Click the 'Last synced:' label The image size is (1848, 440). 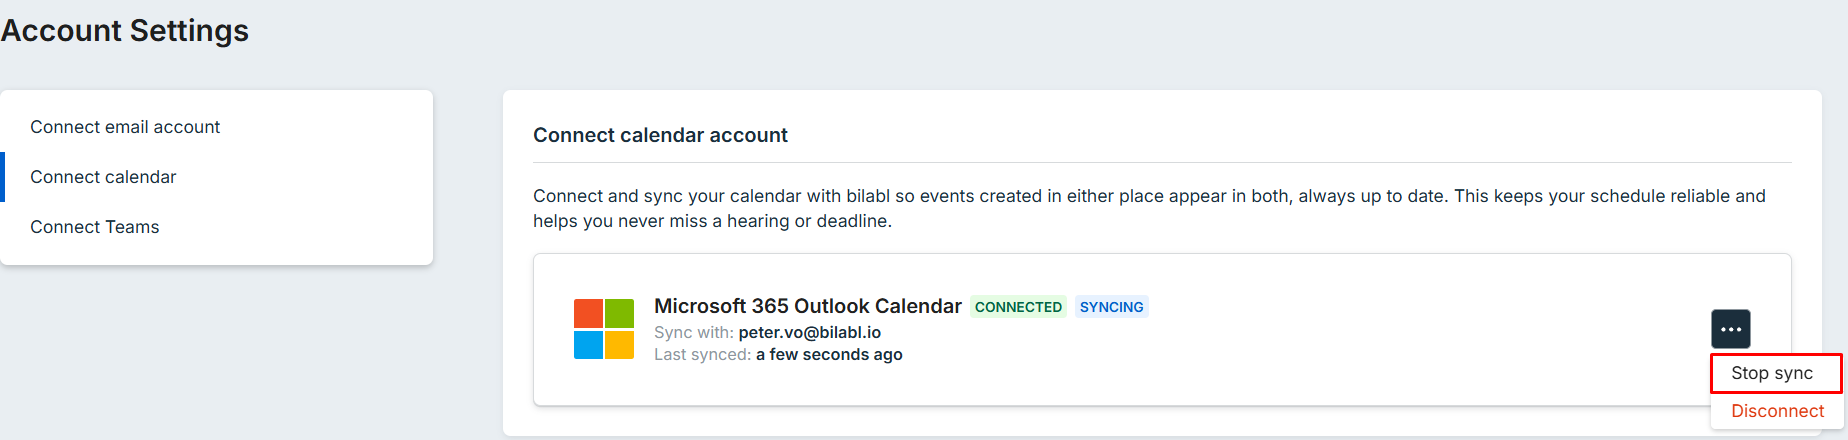click(x=702, y=354)
